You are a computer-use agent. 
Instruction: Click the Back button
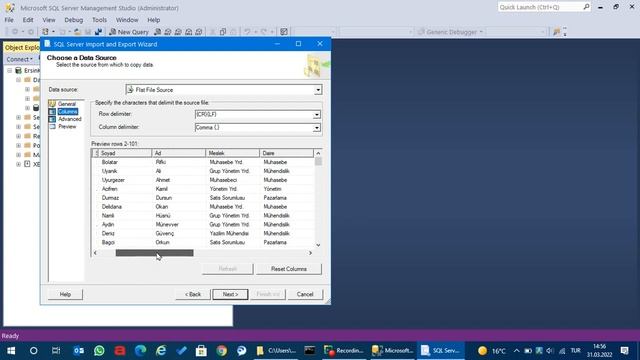(x=193, y=294)
